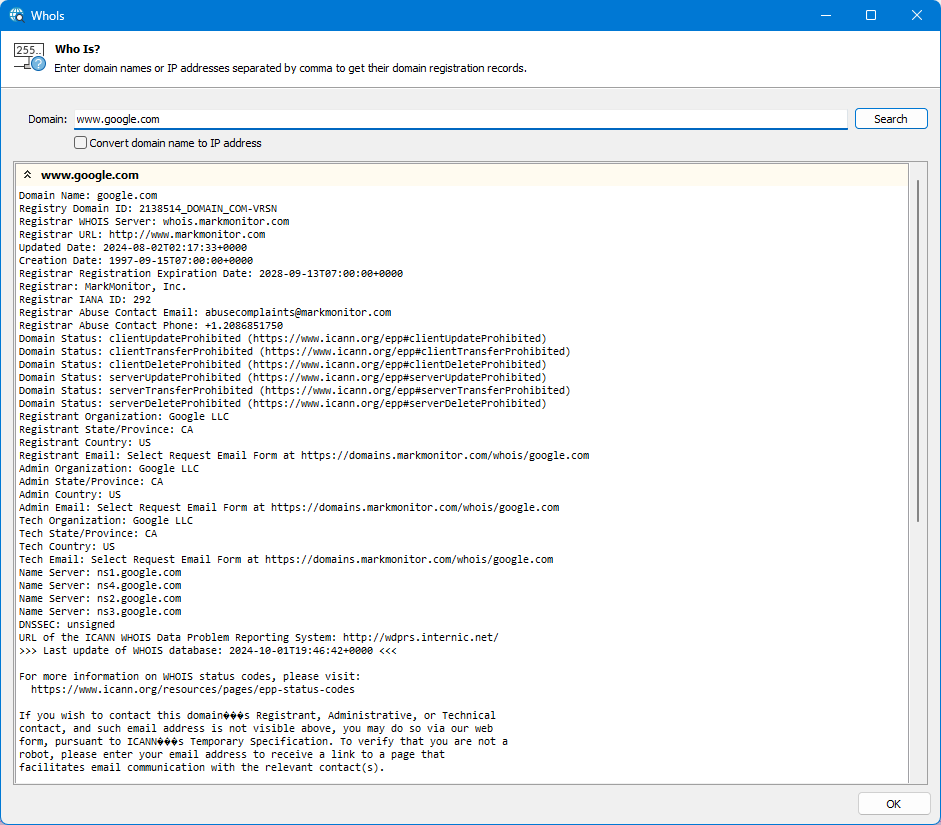The height and width of the screenshot is (825, 941).
Task: Click 'Registrar: MarkMonitor, Inc.' line
Action: point(103,287)
